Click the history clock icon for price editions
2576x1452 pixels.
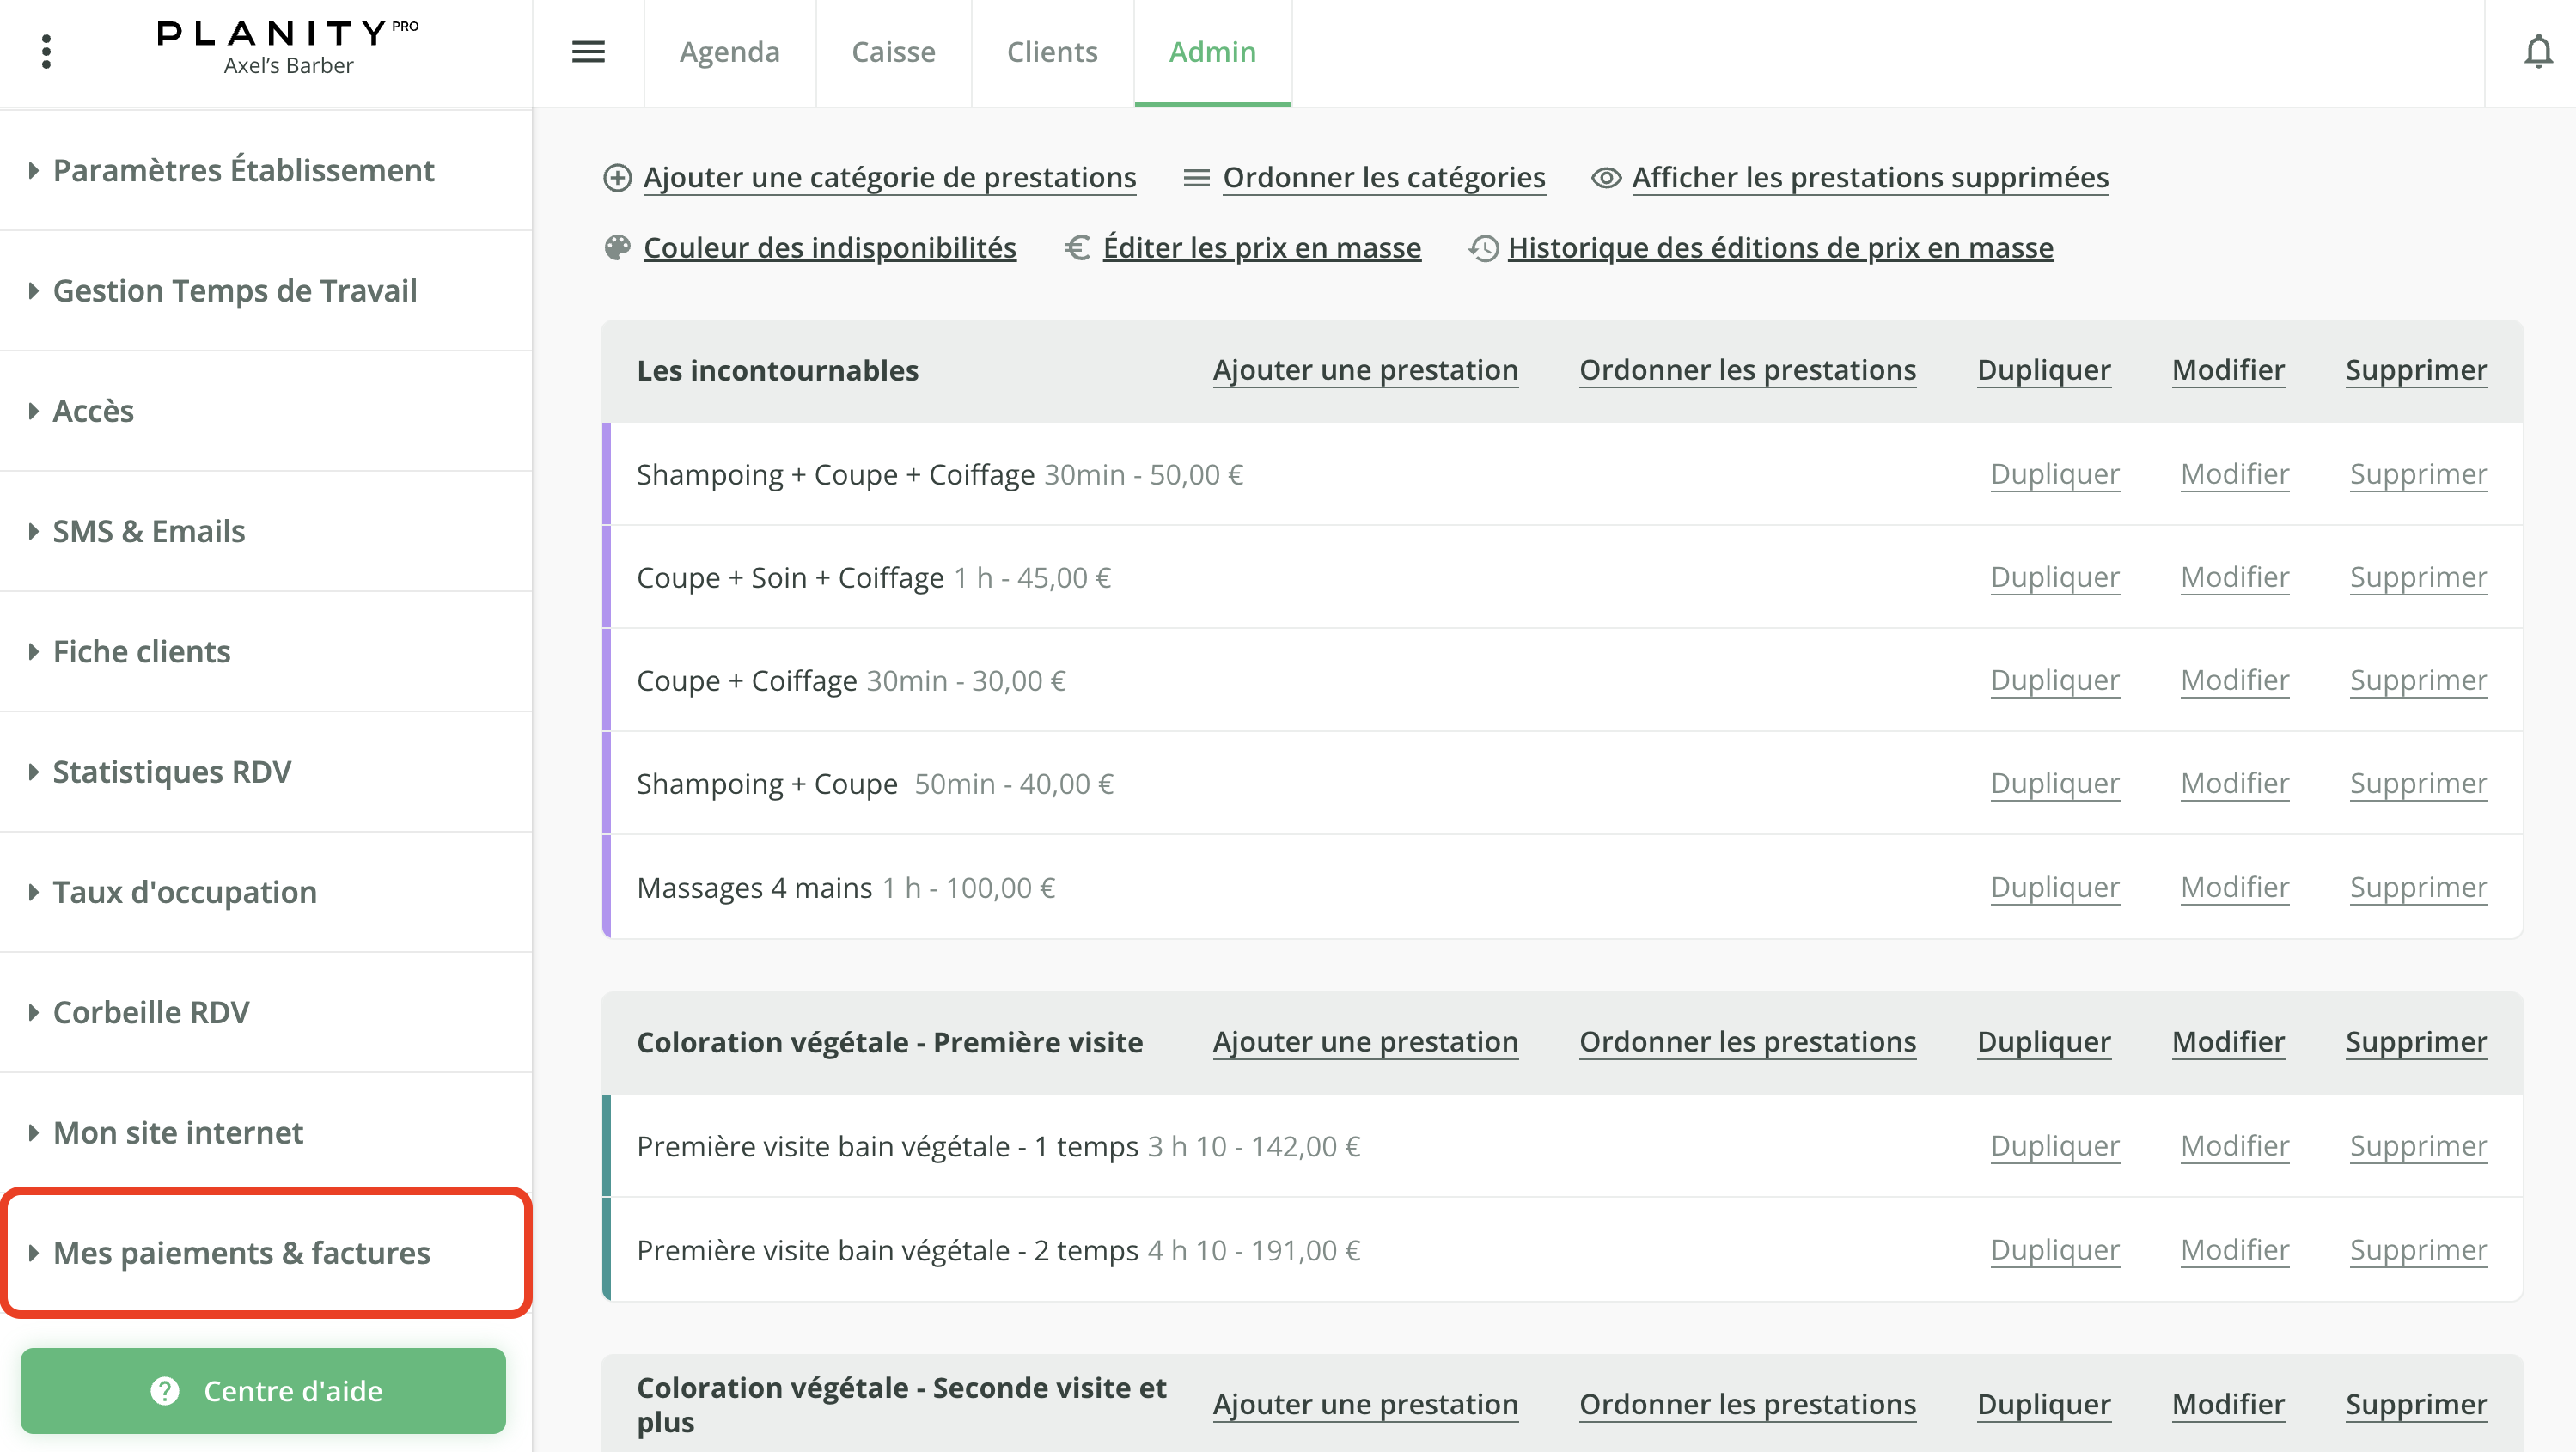point(1483,247)
